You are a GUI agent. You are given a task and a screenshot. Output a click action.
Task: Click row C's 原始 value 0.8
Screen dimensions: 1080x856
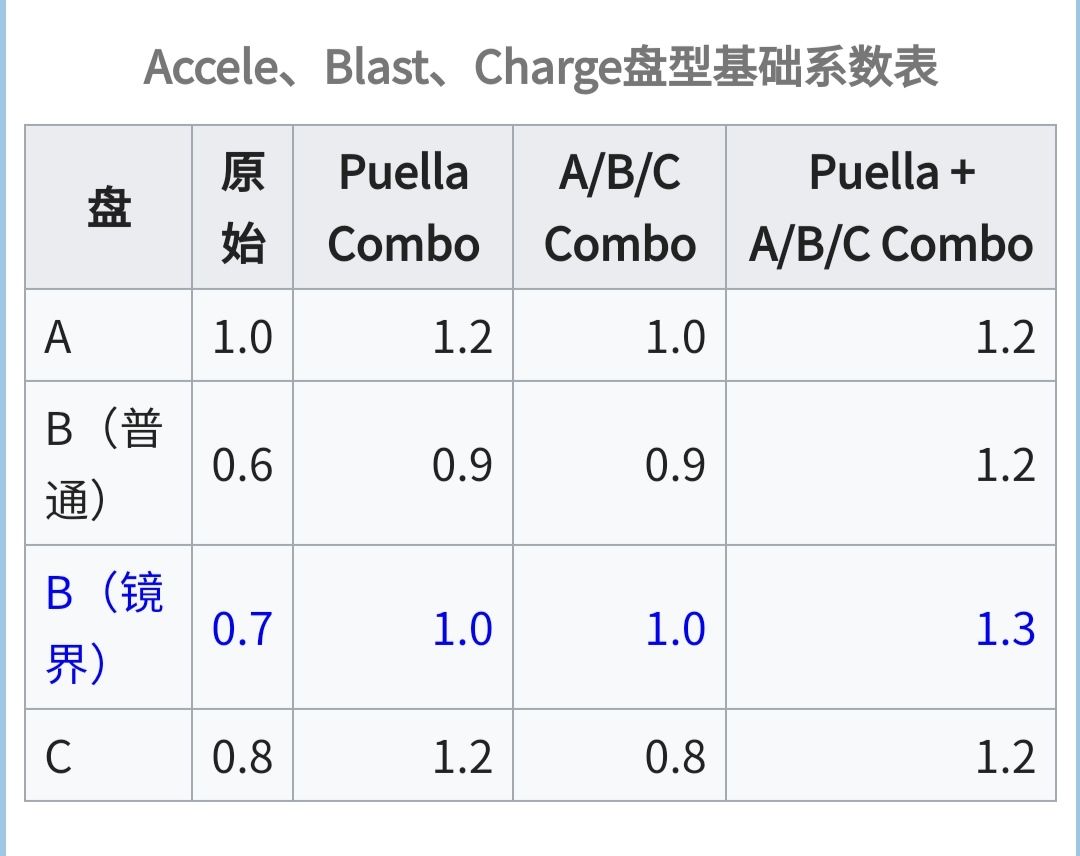[x=242, y=757]
